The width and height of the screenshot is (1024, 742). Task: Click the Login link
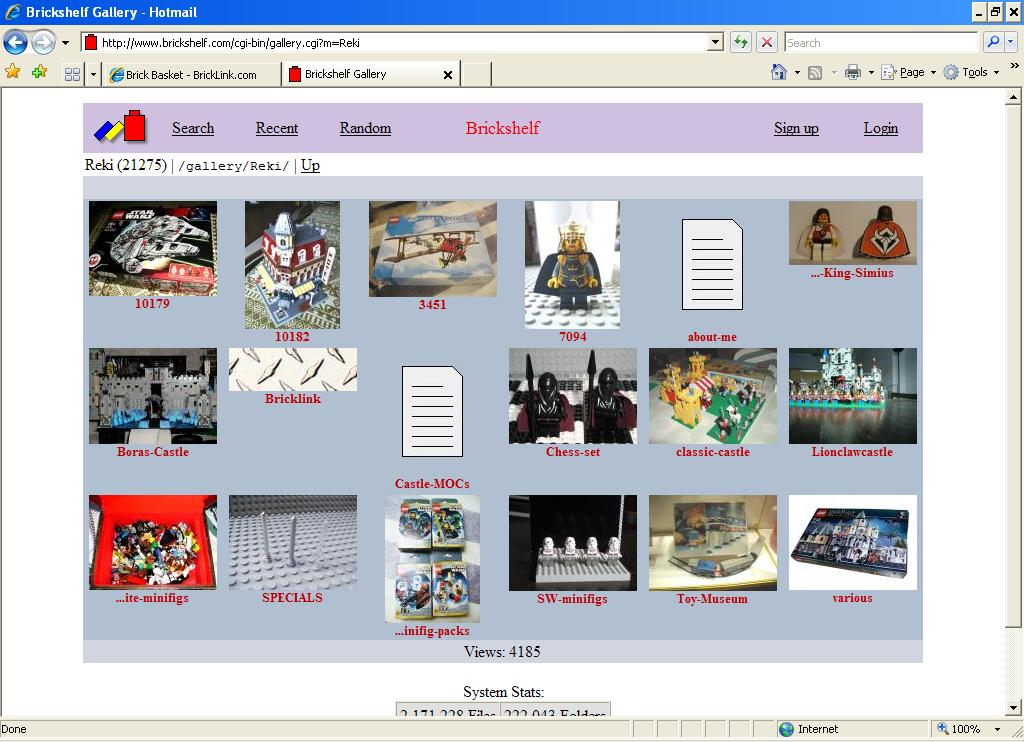(880, 128)
